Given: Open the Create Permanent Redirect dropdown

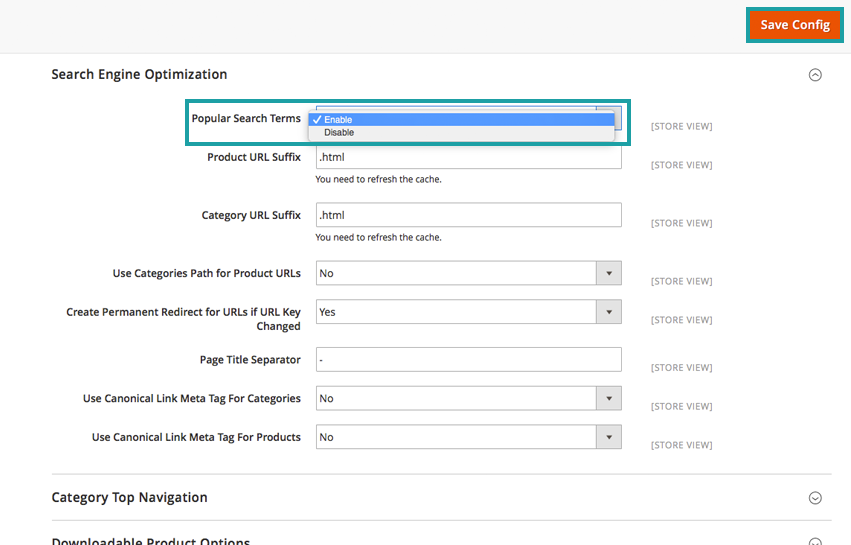Looking at the screenshot, I should pos(468,312).
